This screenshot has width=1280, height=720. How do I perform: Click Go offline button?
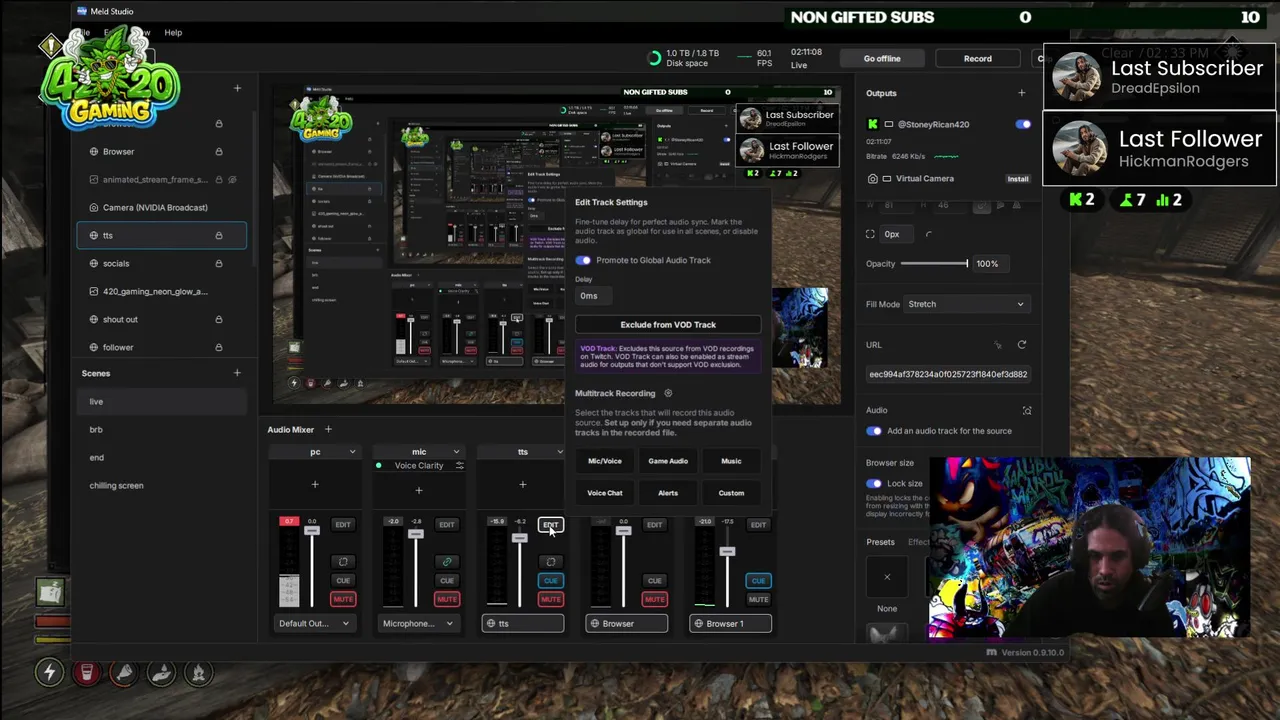point(882,59)
